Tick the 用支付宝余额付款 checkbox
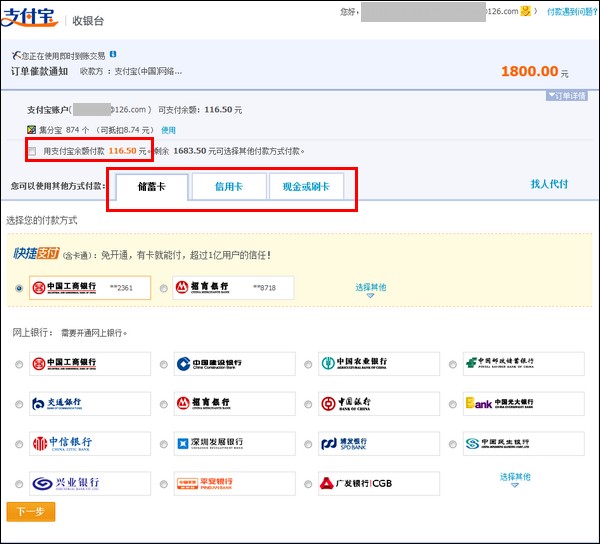The height and width of the screenshot is (544, 600). pyautogui.click(x=32, y=151)
